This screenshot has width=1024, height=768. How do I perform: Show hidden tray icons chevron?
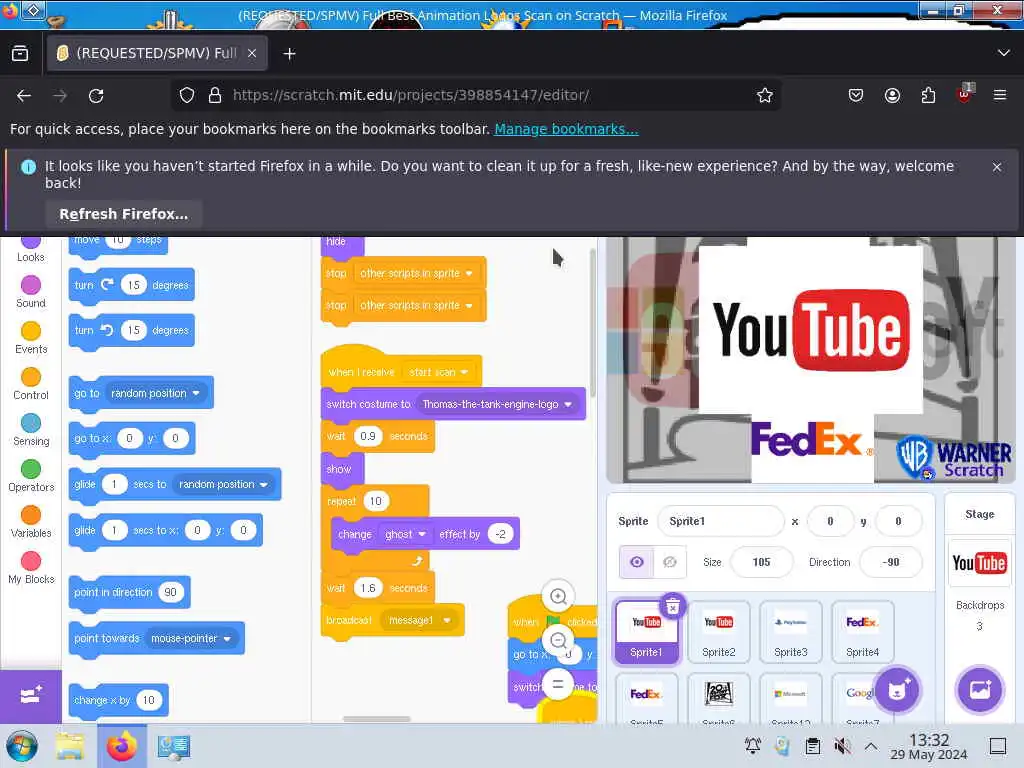point(871,746)
